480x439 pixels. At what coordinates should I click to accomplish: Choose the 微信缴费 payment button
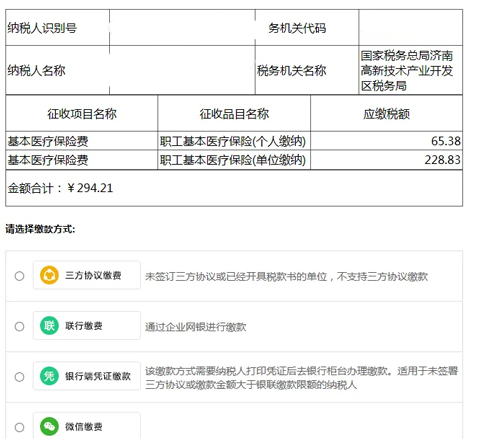[87, 426]
